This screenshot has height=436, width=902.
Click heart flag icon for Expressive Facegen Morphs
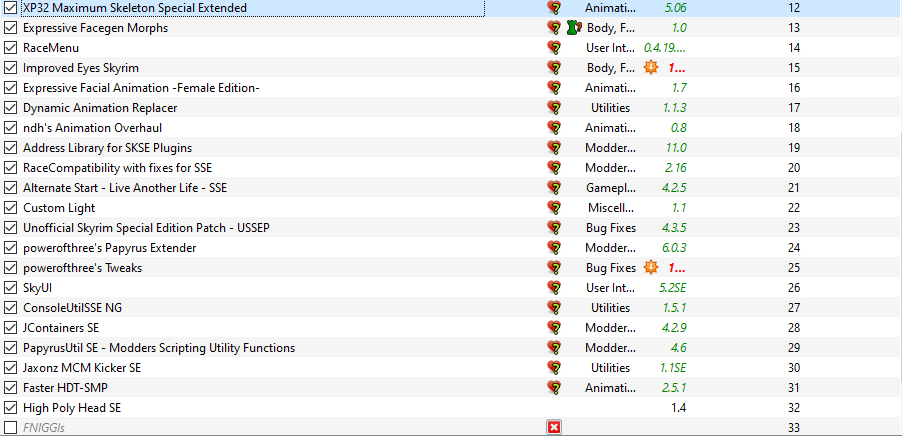554,28
